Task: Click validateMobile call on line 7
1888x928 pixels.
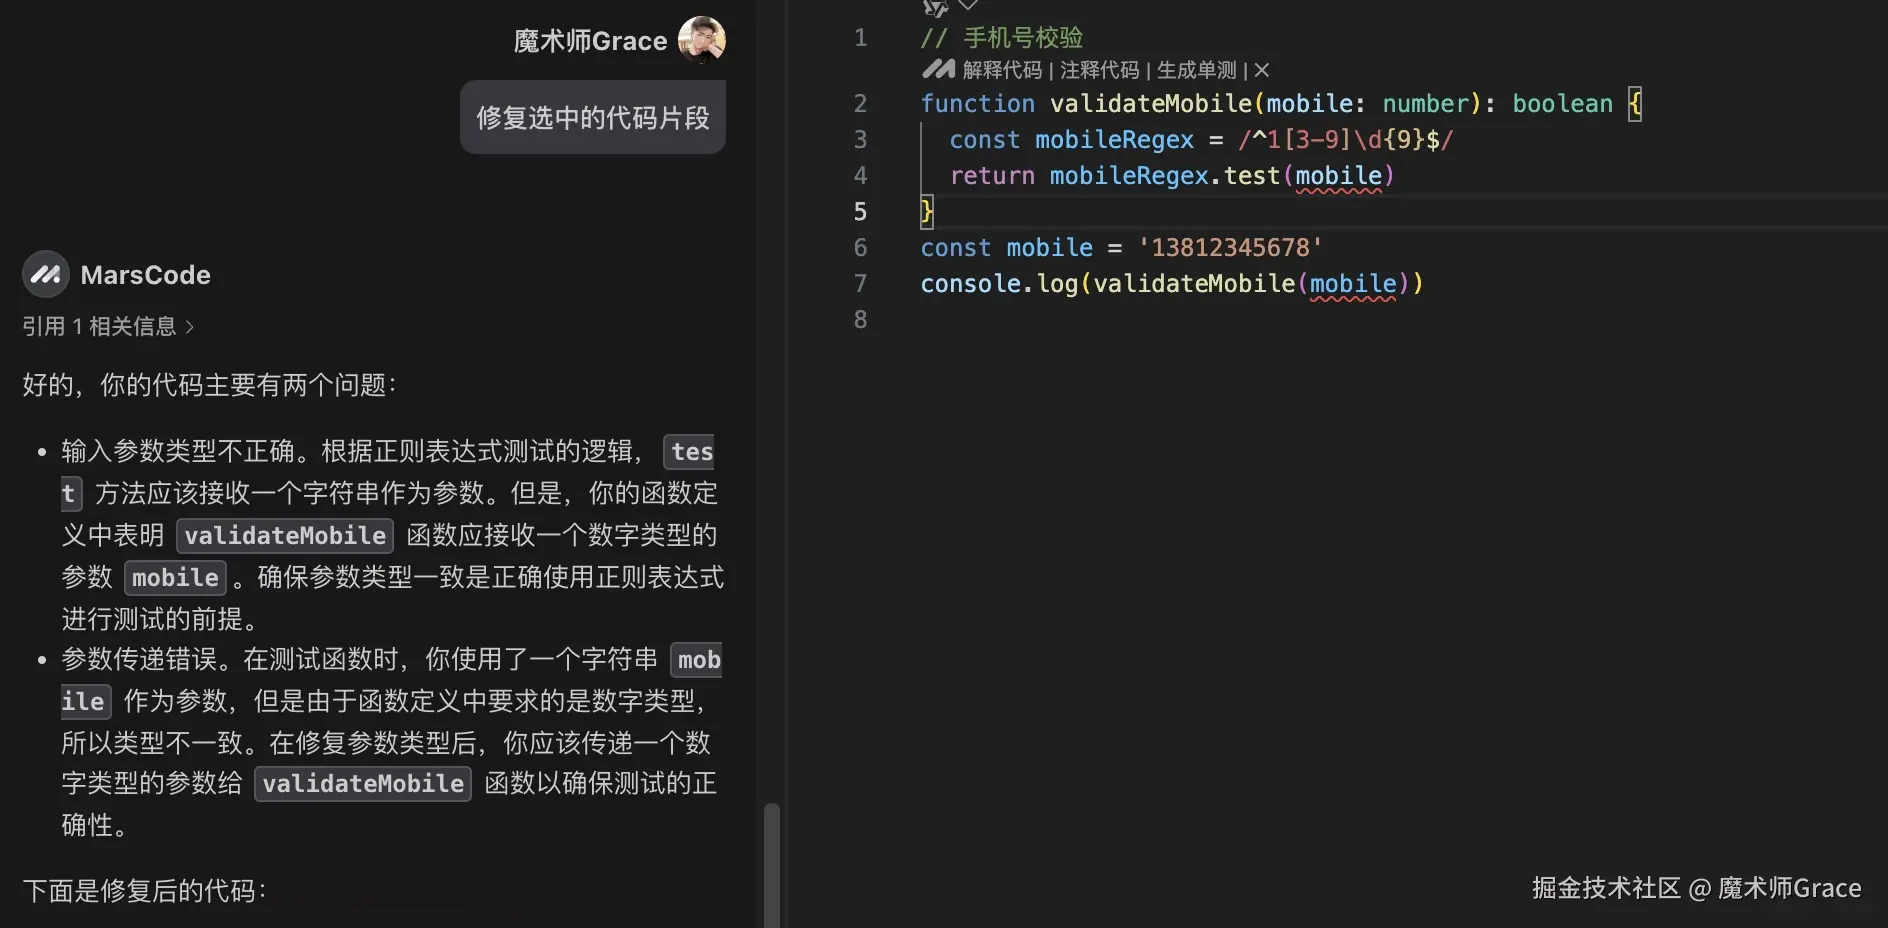Action: click(1194, 284)
